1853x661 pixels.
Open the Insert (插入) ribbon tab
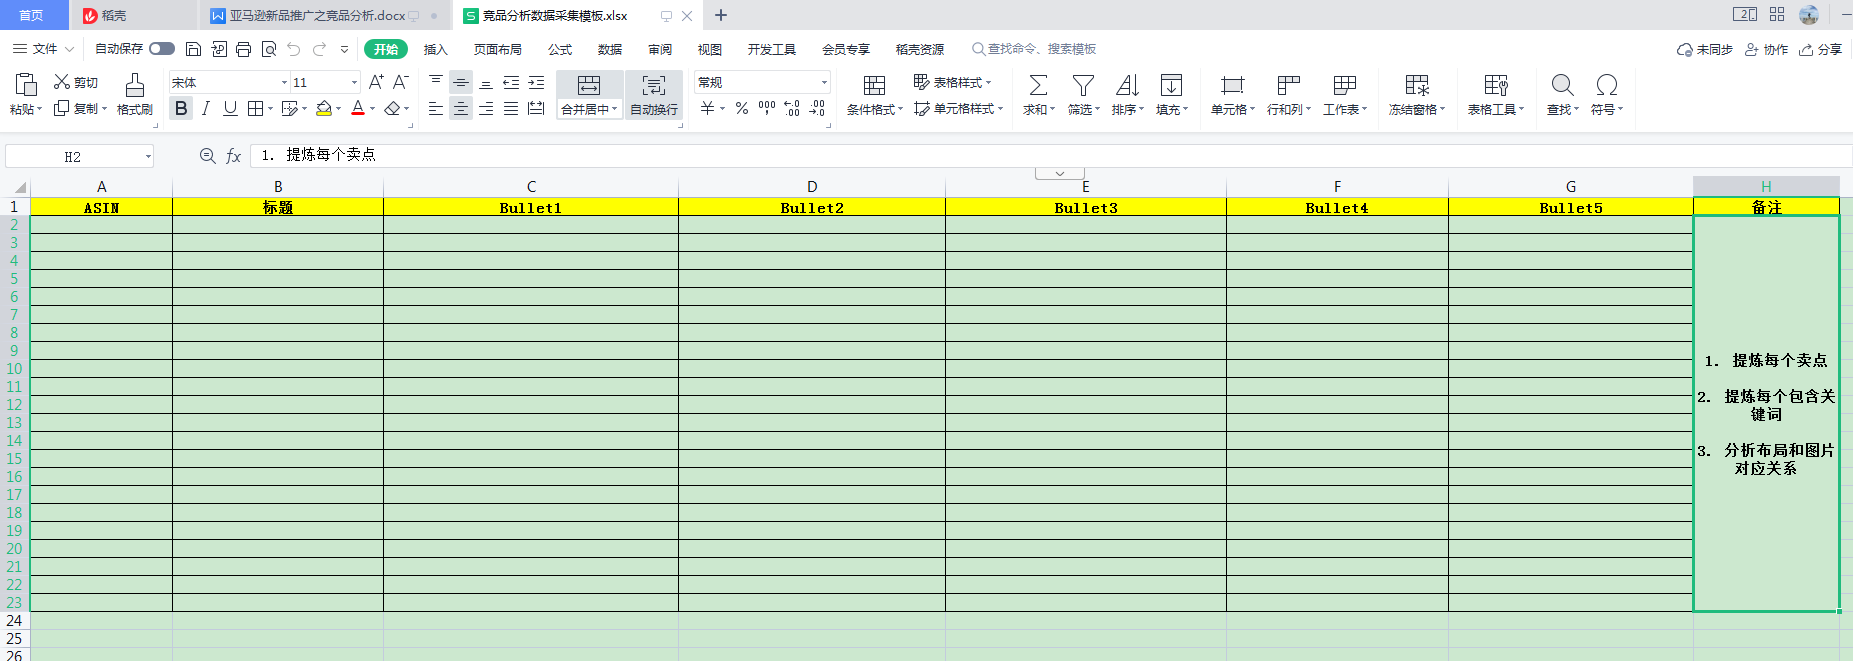(436, 49)
